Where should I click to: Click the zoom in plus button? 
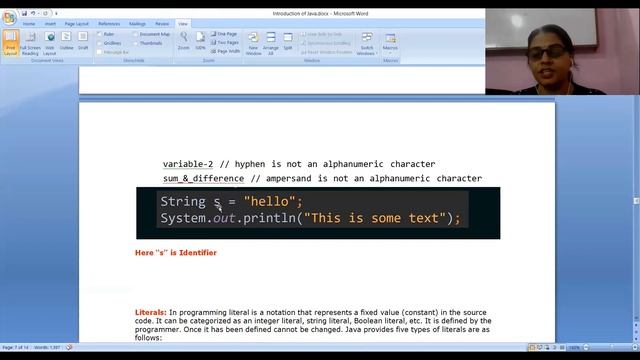(x=635, y=347)
